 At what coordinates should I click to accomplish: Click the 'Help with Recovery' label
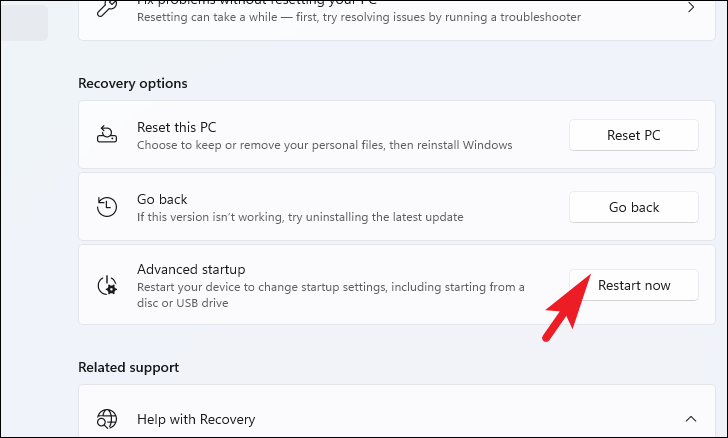[196, 419]
